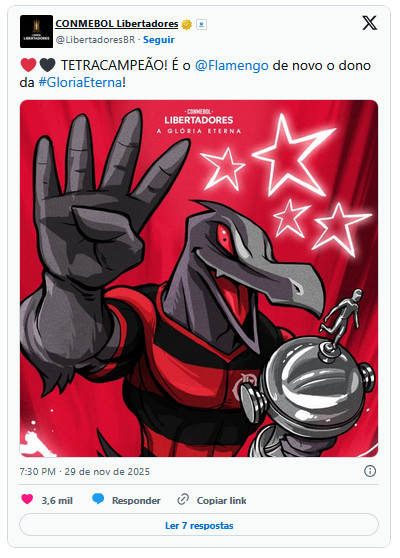Click the 3,6 mil likes count
This screenshot has height=558, width=400.
click(57, 501)
